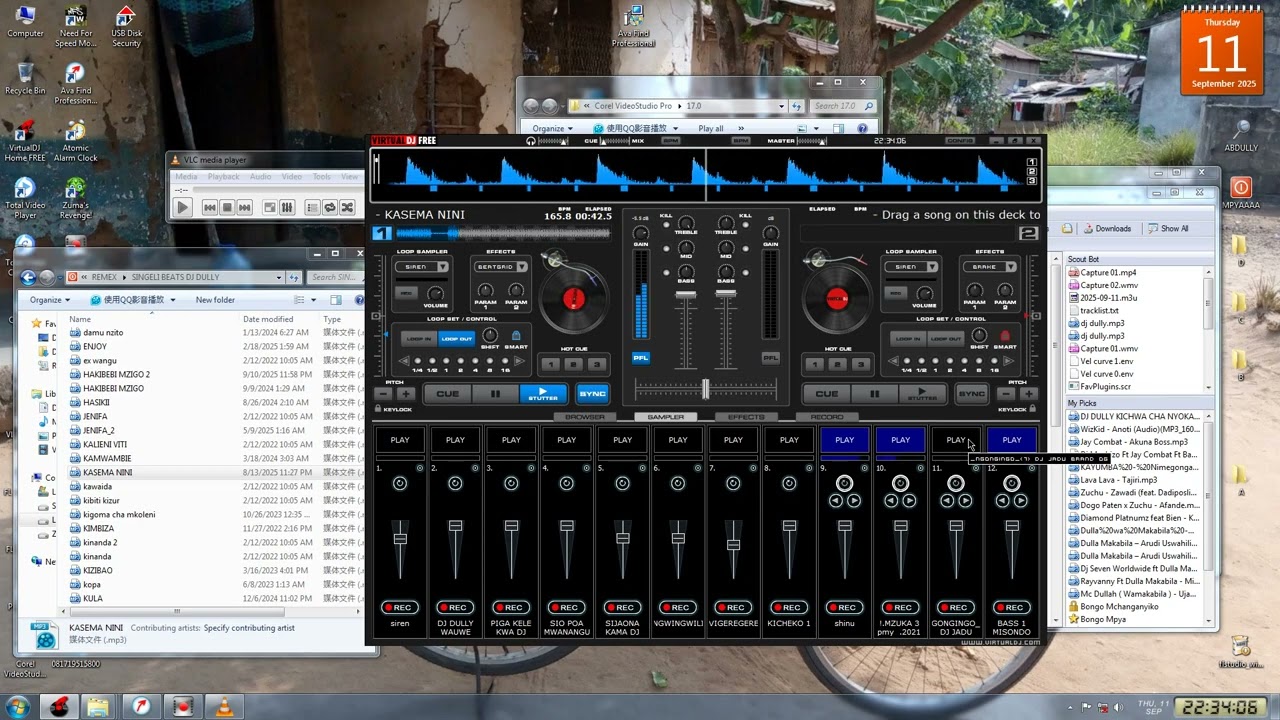Screen dimensions: 1280x720
Task: Toggle deck 1 LOOP IN
Action: click(x=418, y=339)
